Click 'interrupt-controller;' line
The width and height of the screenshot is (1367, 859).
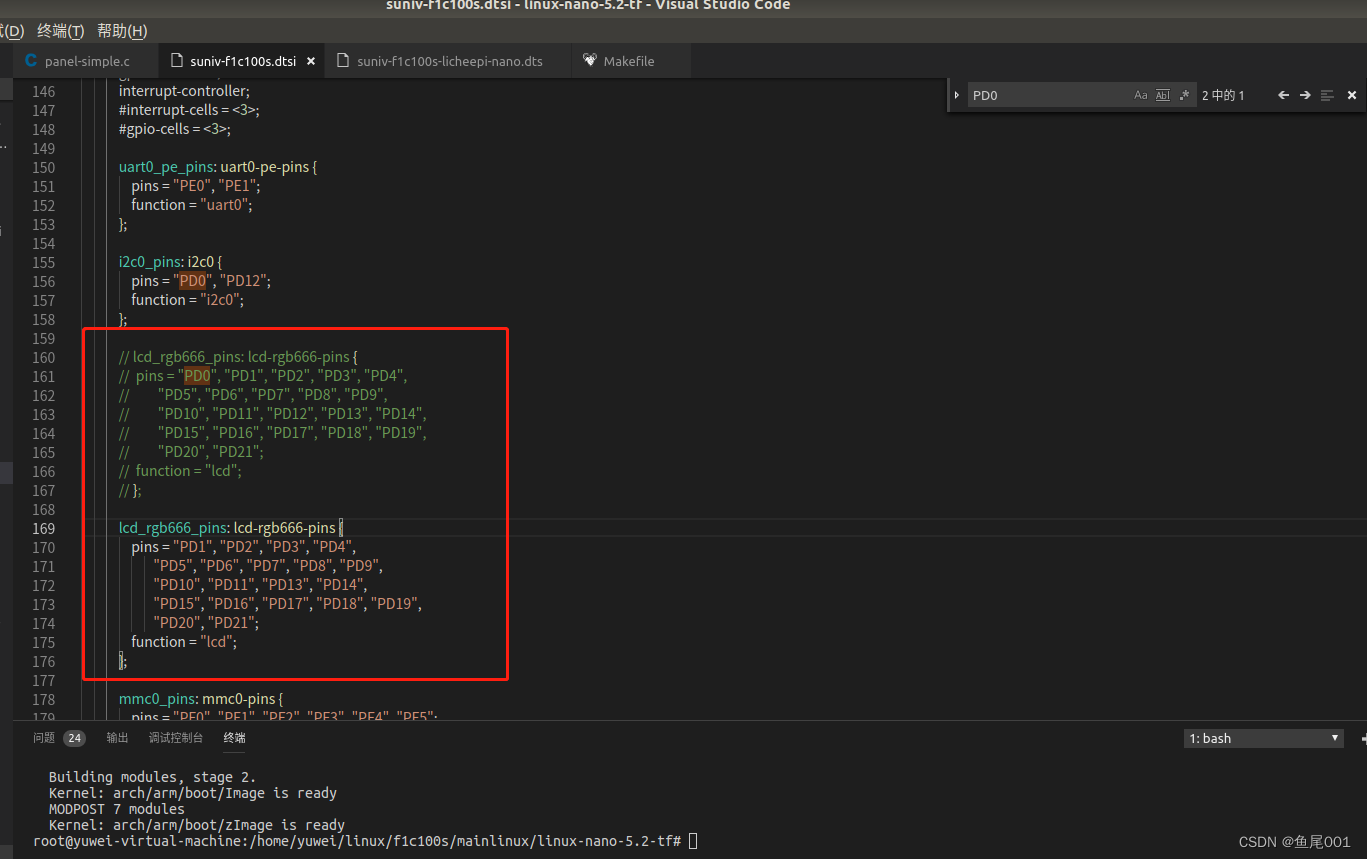coord(185,91)
